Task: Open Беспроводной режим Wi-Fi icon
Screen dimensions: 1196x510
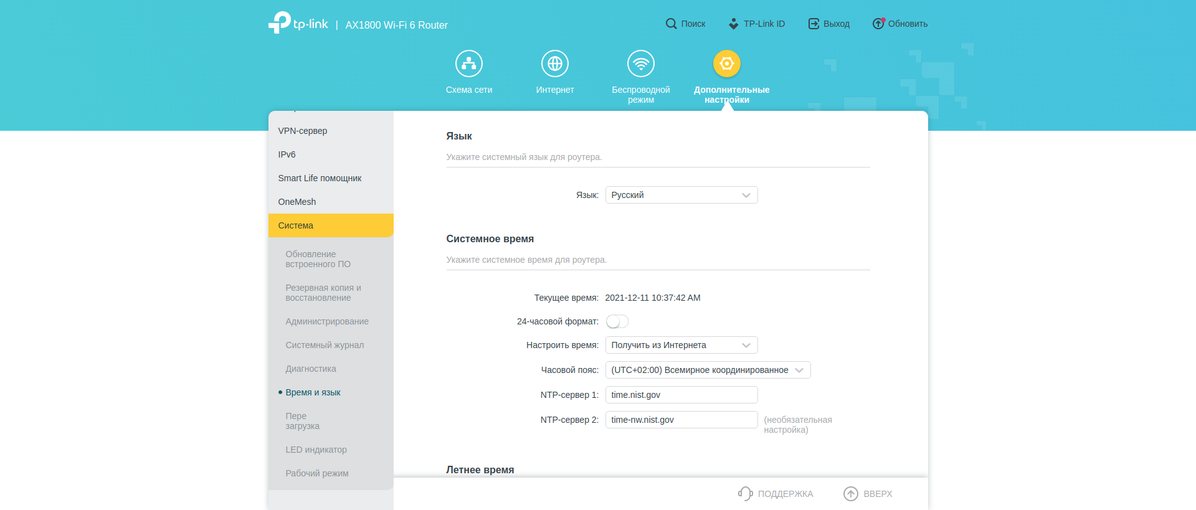Action: [641, 63]
